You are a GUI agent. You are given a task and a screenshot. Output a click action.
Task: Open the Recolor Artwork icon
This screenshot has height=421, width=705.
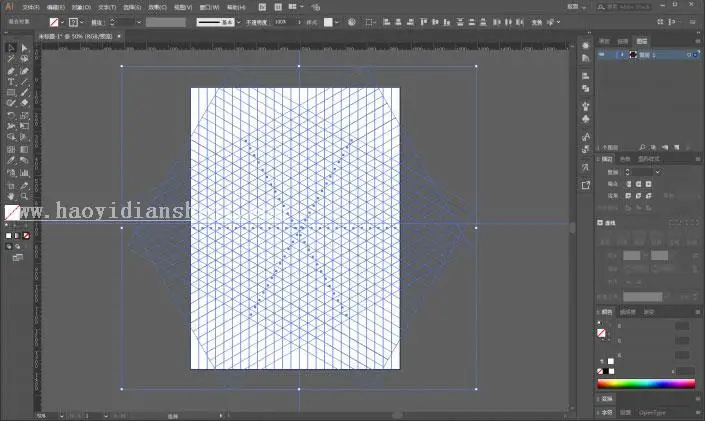tap(352, 22)
